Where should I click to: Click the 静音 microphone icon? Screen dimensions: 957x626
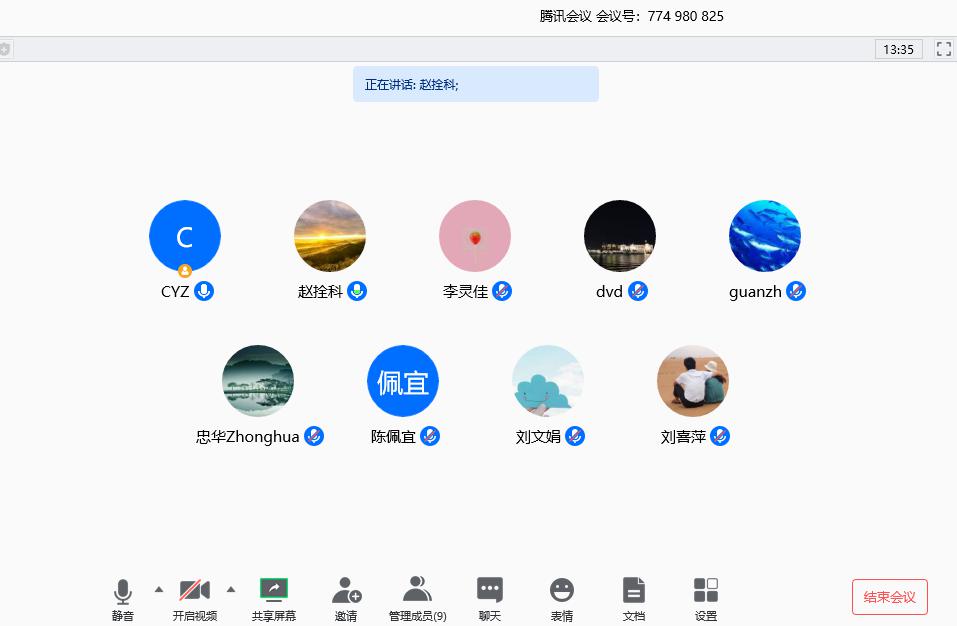pos(123,592)
